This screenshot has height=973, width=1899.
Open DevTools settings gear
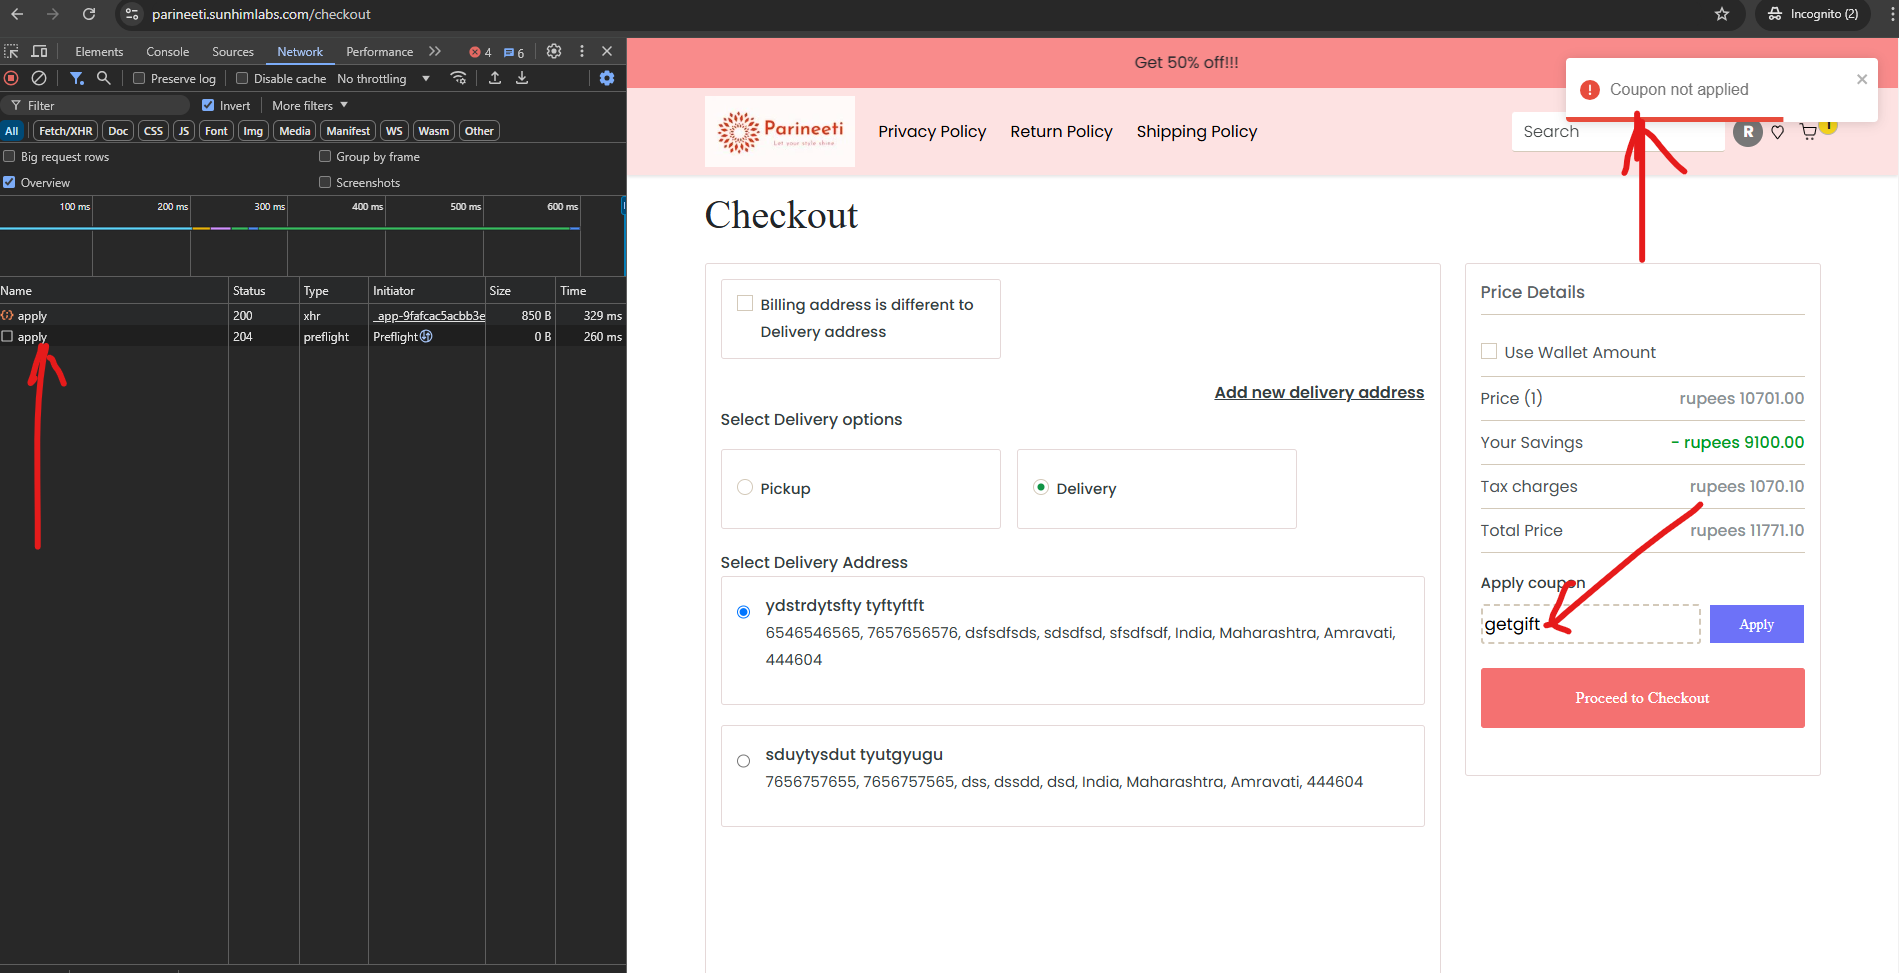point(554,51)
